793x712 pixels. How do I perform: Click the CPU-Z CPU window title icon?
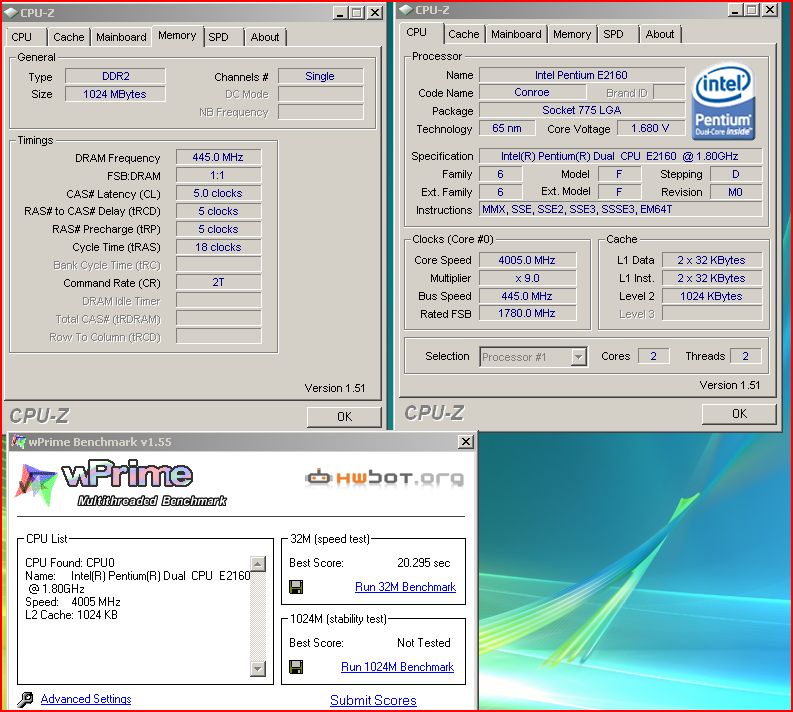[406, 10]
